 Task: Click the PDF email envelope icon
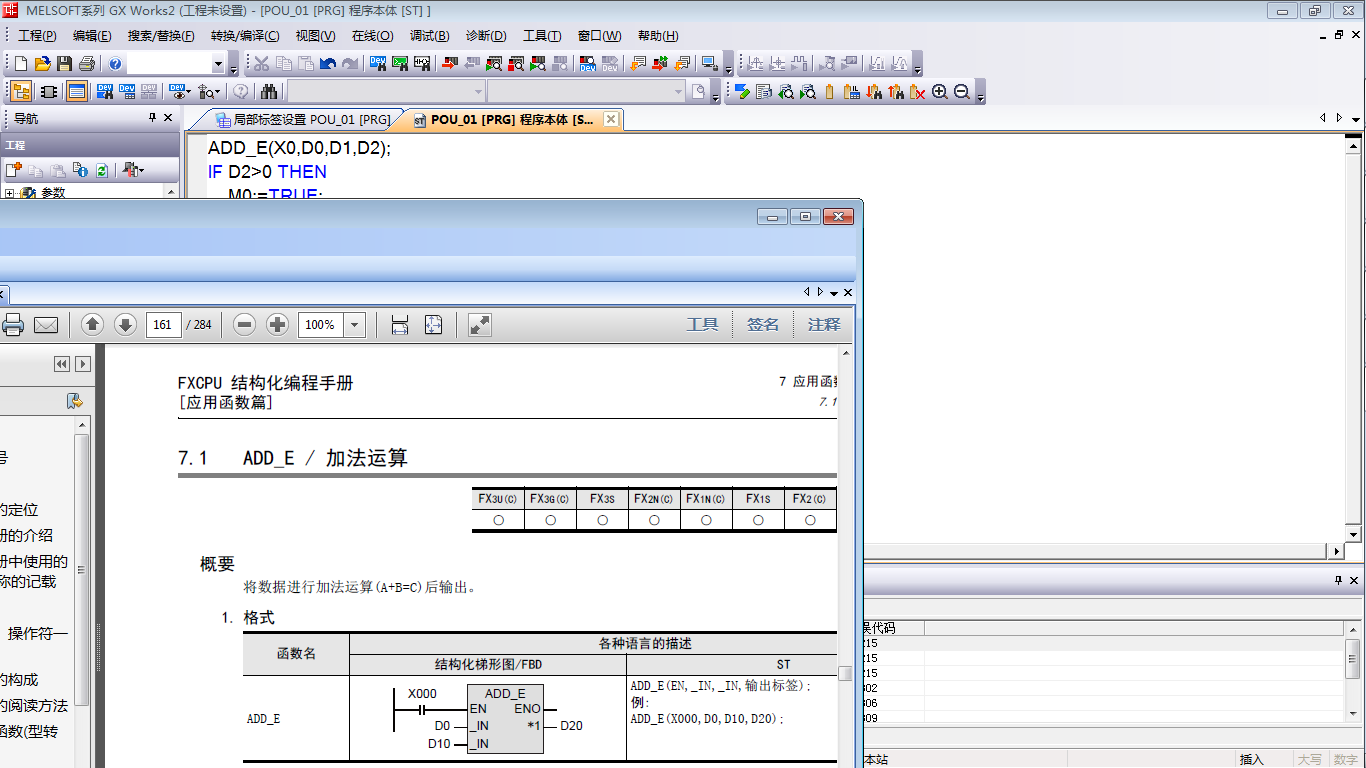point(46,325)
